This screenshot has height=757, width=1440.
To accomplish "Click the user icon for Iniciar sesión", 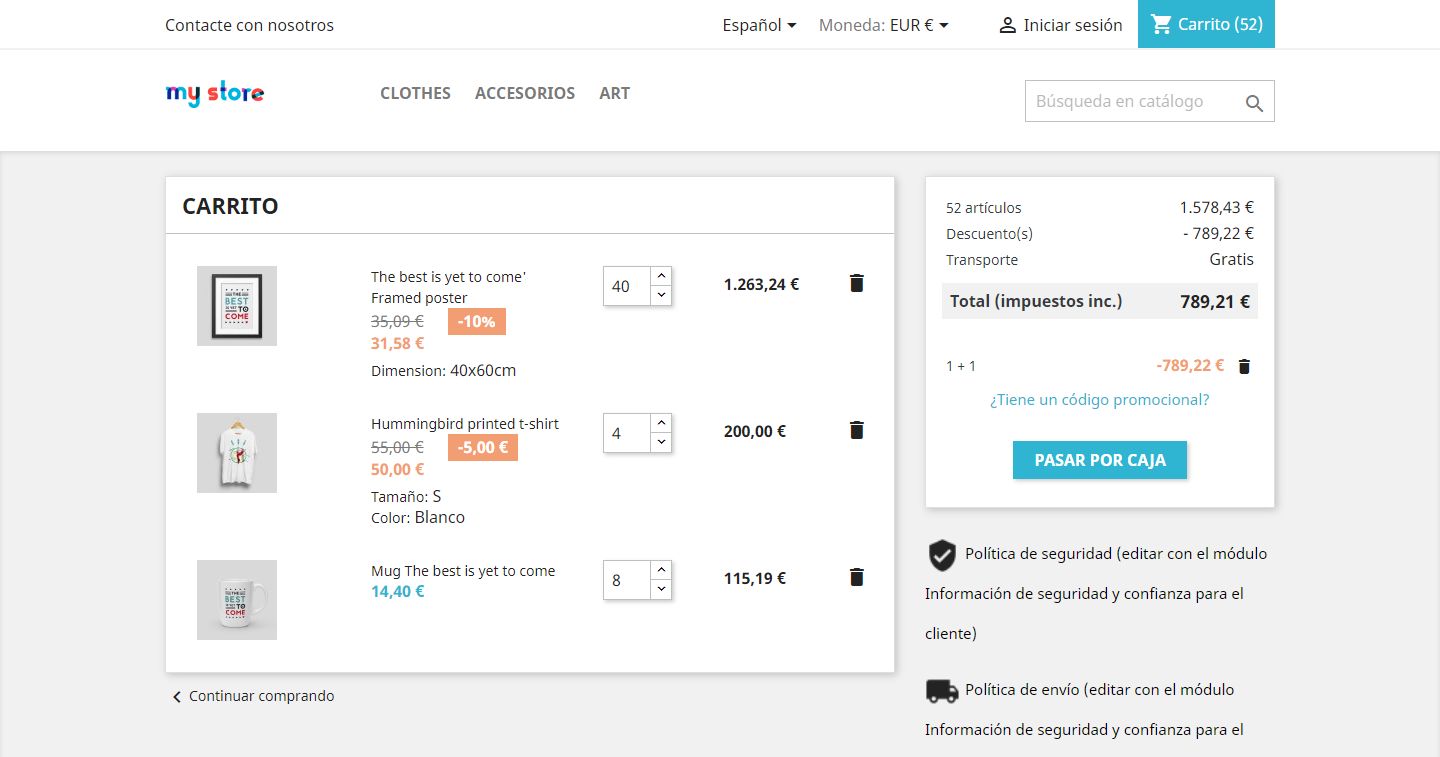I will (x=1007, y=26).
